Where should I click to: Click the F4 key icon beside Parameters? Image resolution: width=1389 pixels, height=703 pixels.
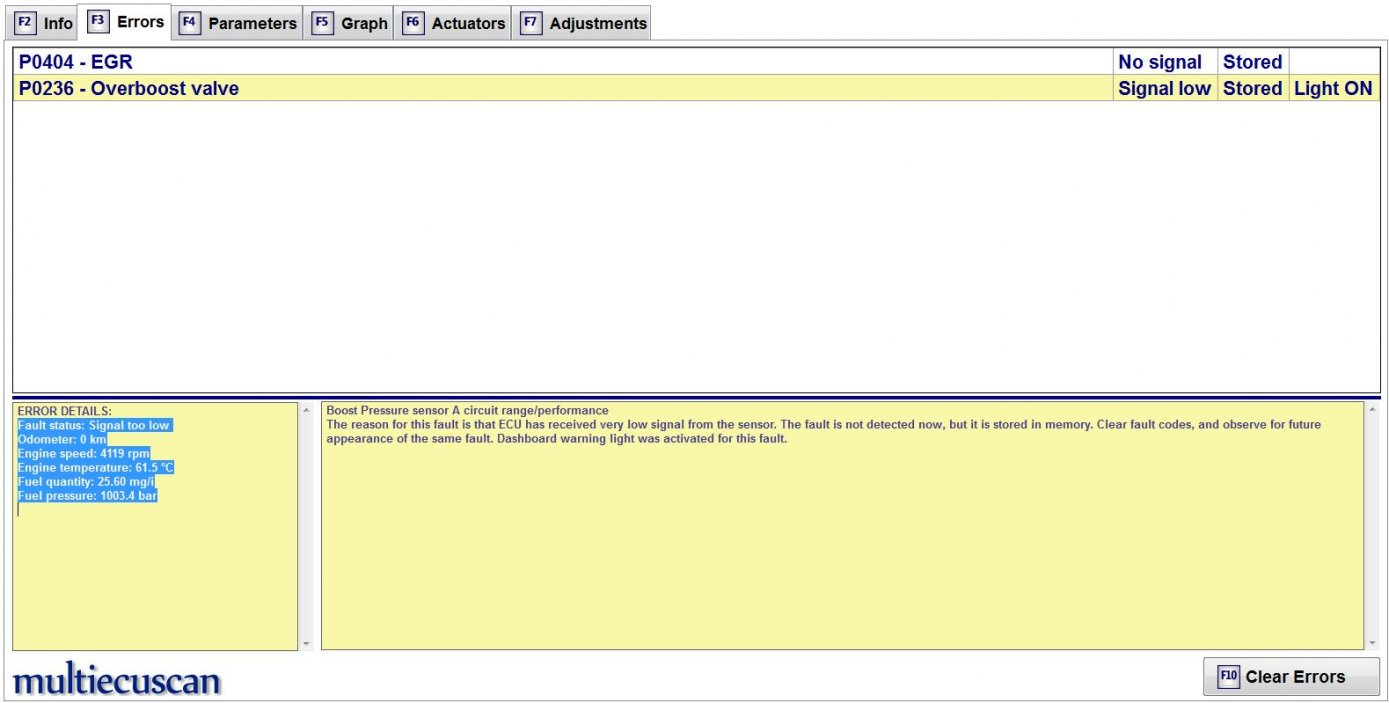[x=190, y=23]
